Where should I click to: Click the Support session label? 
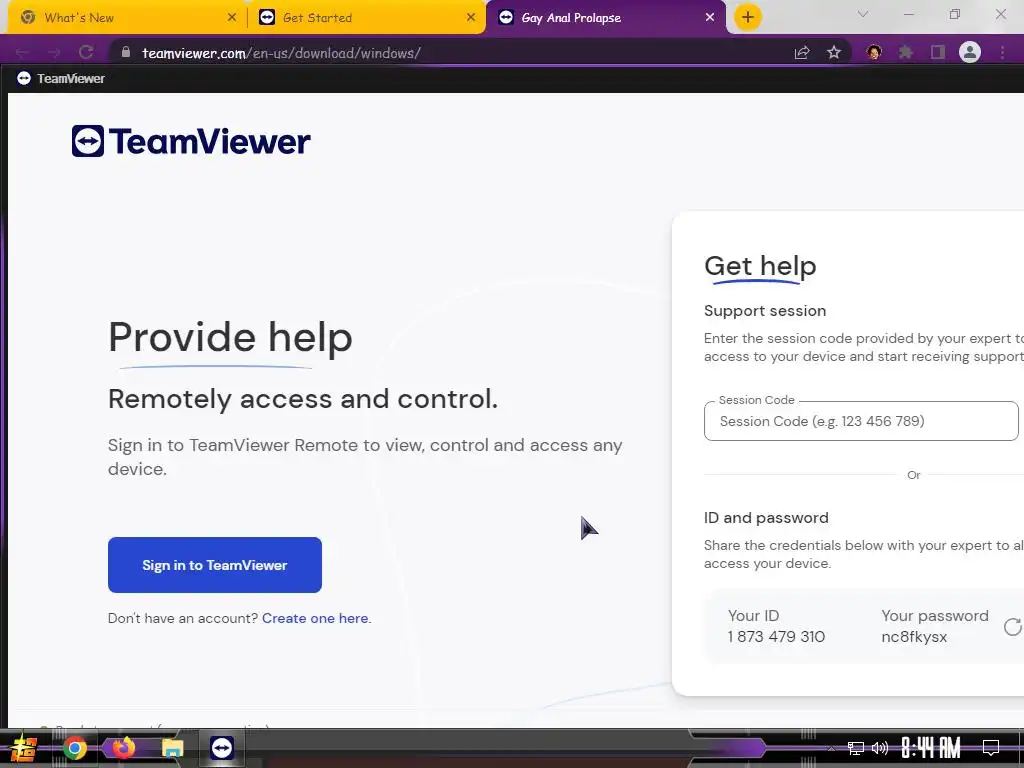765,311
